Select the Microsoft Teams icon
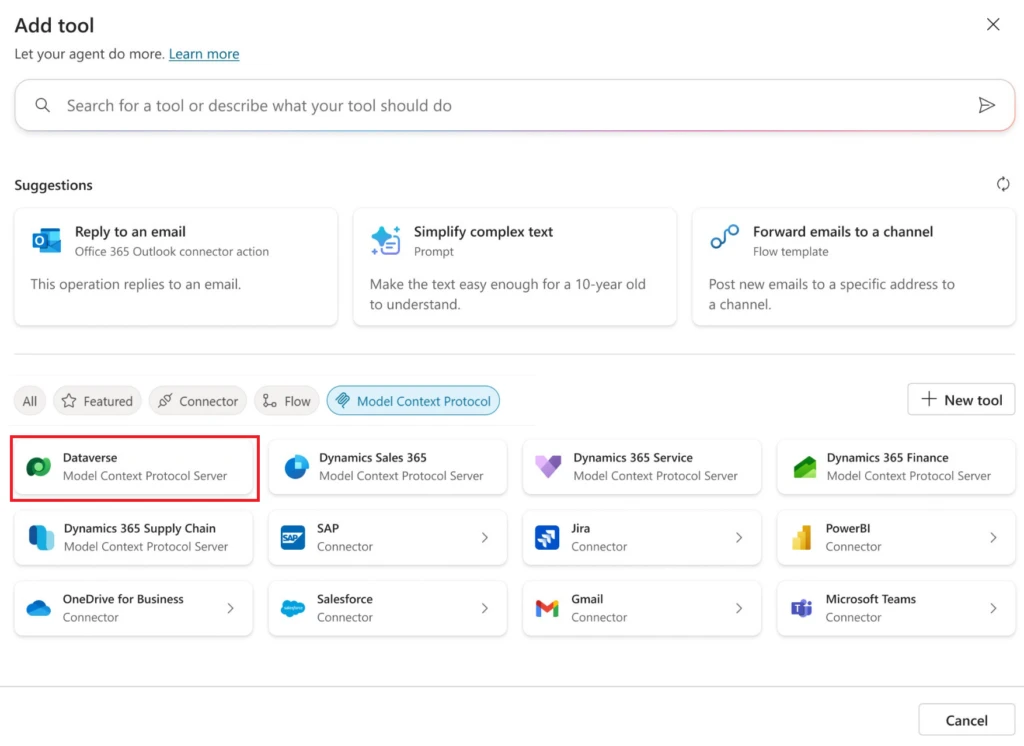The image size is (1024, 746). point(801,608)
